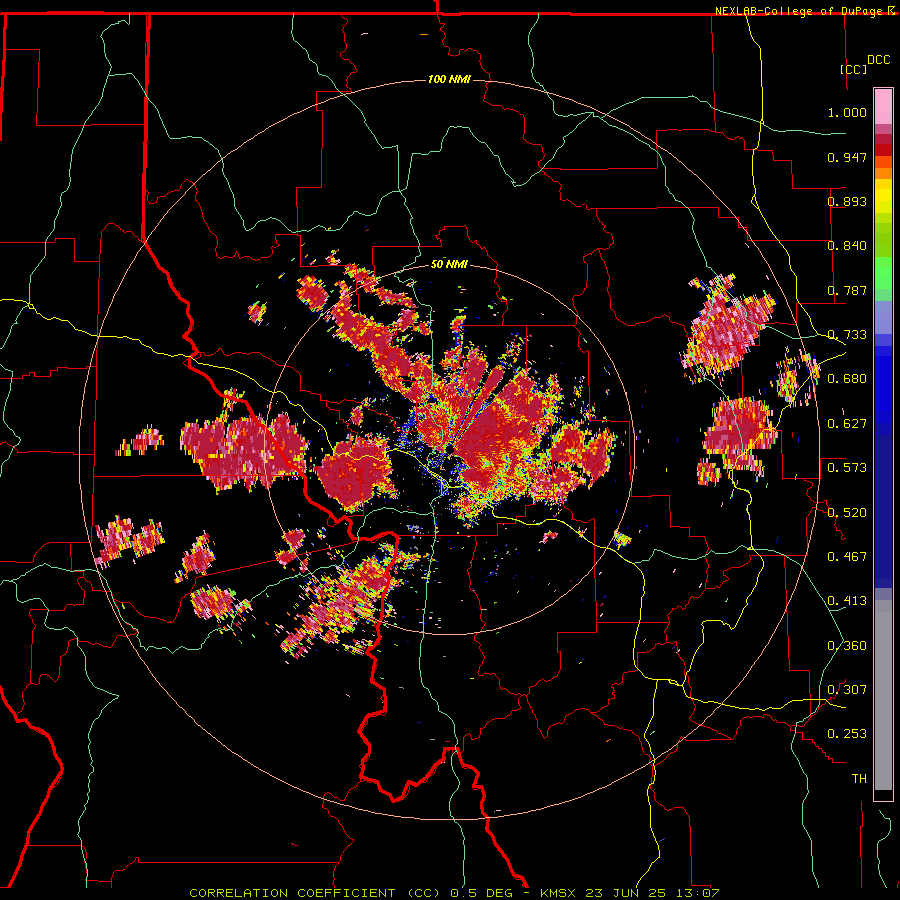Click the 0.627 color scale value
This screenshot has height=900, width=900.
pyautogui.click(x=847, y=424)
